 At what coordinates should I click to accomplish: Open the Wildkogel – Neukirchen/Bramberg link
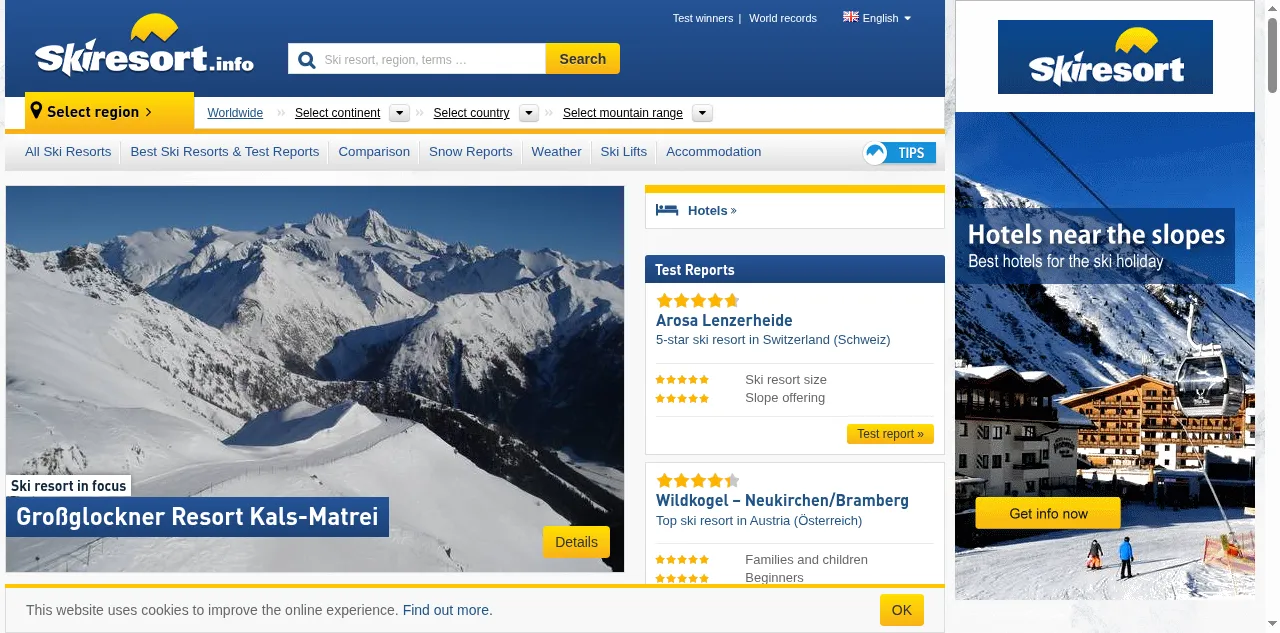tap(782, 501)
